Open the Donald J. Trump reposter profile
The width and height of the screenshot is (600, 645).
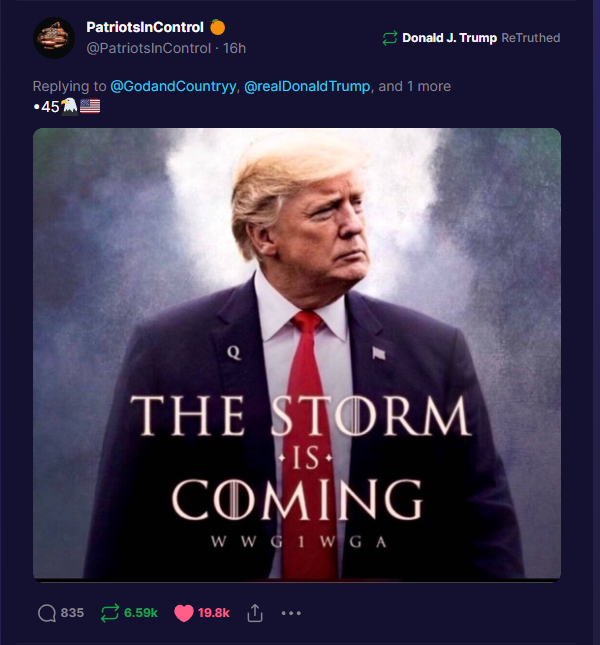pyautogui.click(x=449, y=38)
